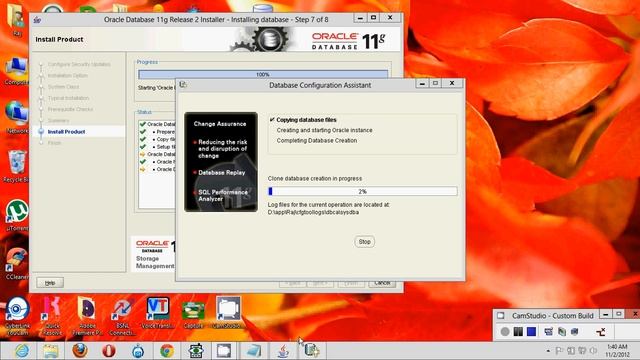Click the Java coffee cup taskbar icon
The width and height of the screenshot is (640, 360).
pos(283,351)
